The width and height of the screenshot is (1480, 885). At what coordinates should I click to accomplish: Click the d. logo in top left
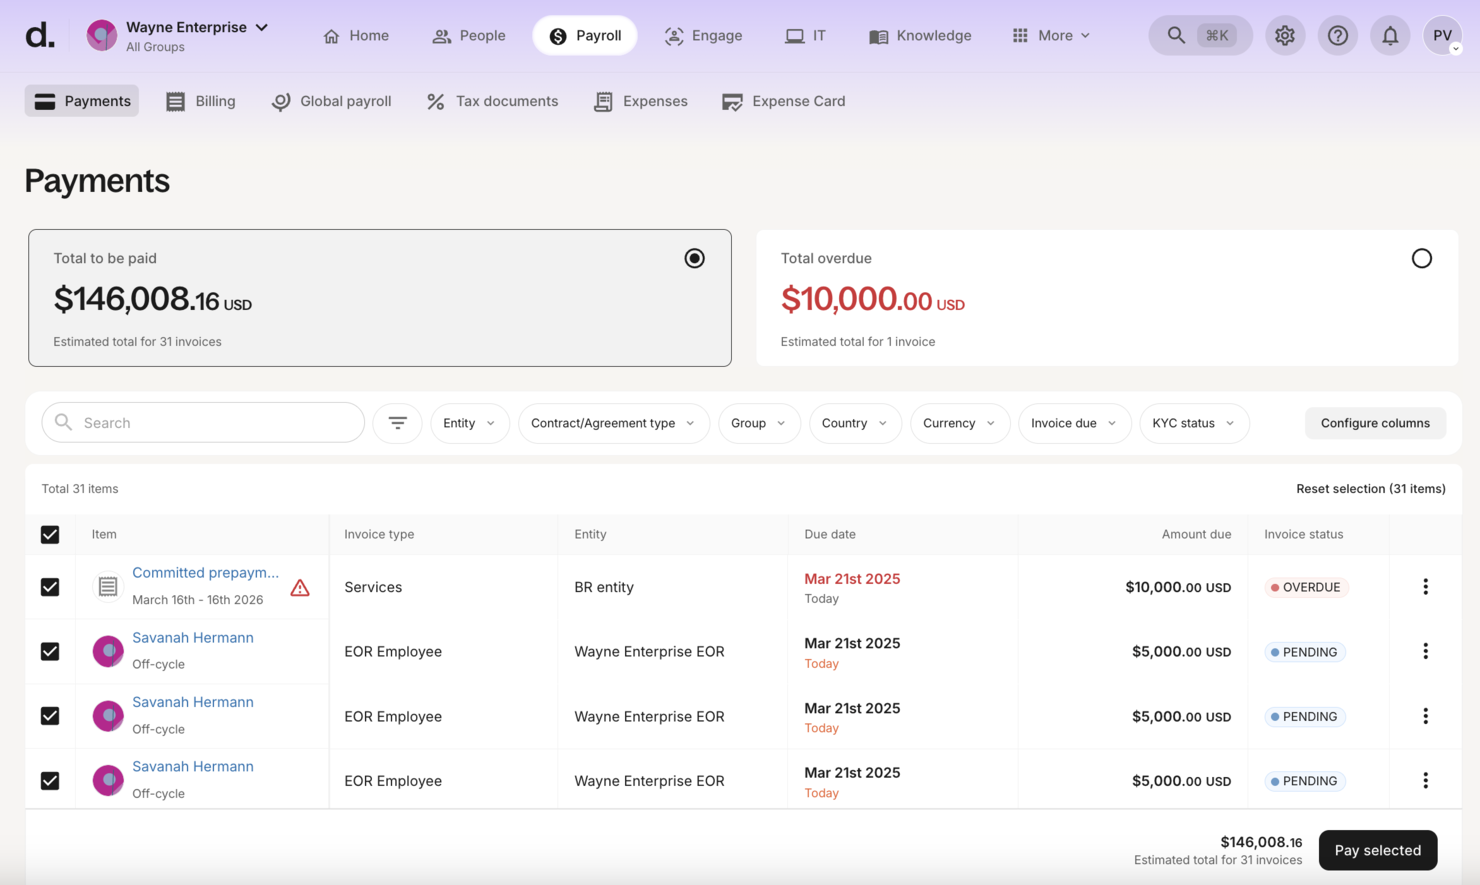click(40, 36)
